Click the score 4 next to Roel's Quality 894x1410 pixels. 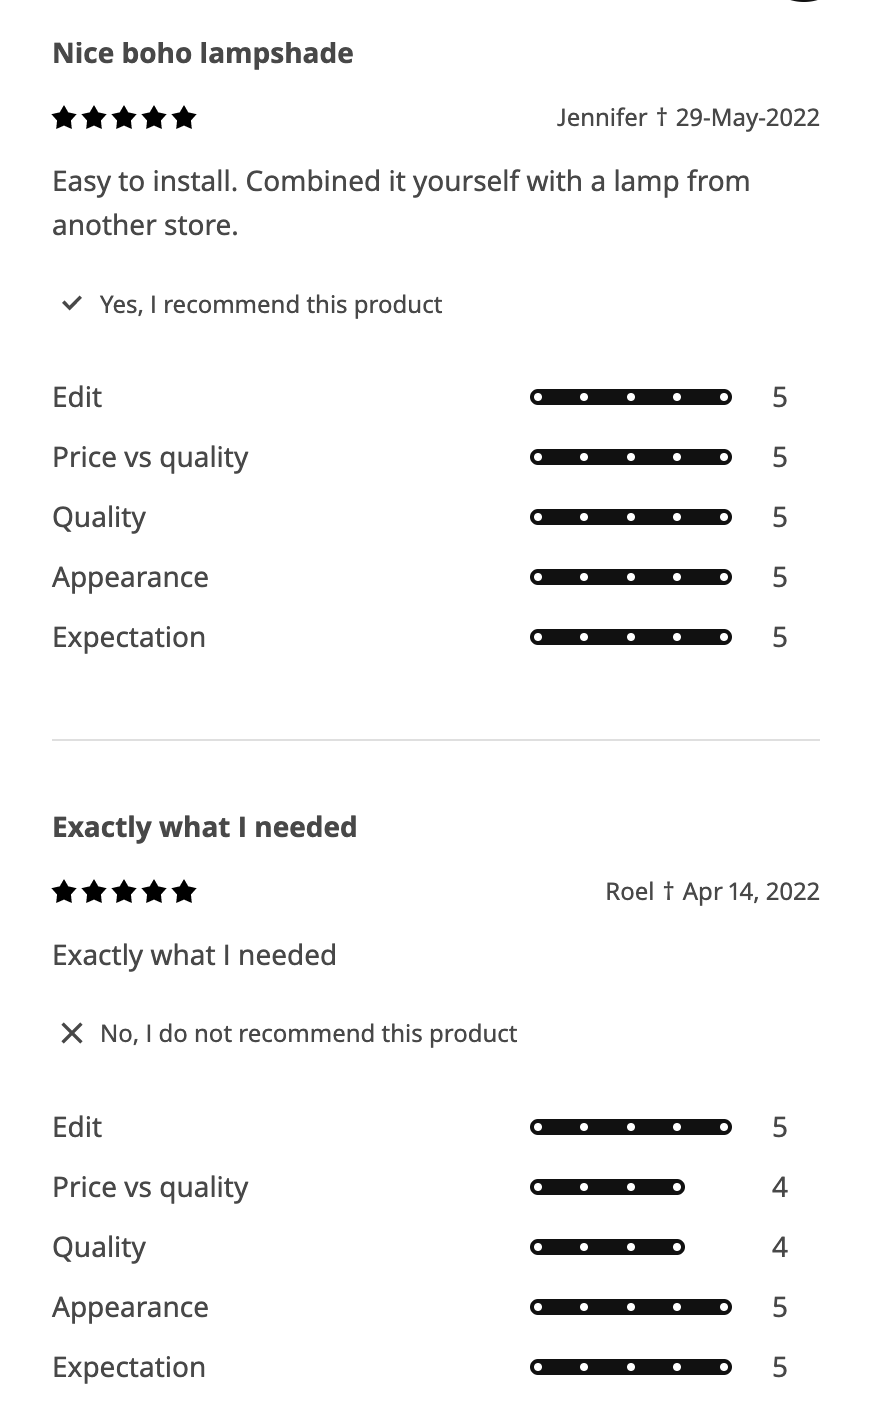coord(780,1247)
